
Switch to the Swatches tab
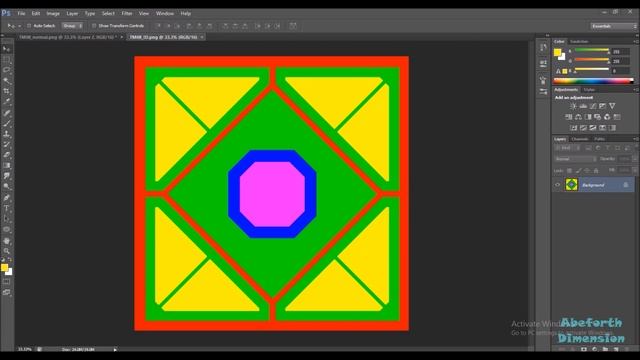[579, 41]
